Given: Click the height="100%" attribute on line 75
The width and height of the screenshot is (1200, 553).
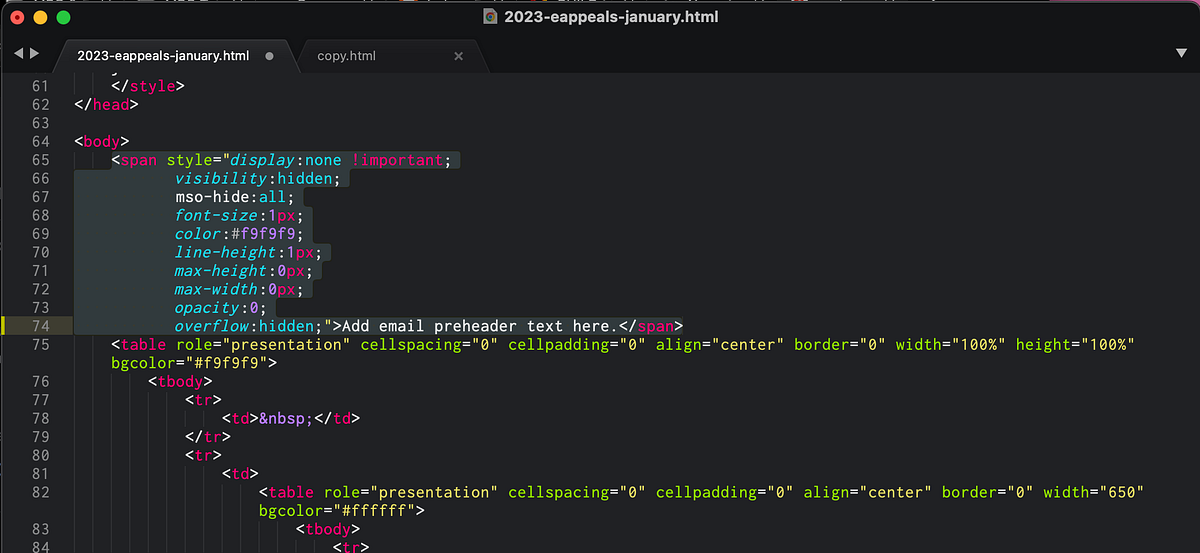Looking at the screenshot, I should (1075, 345).
